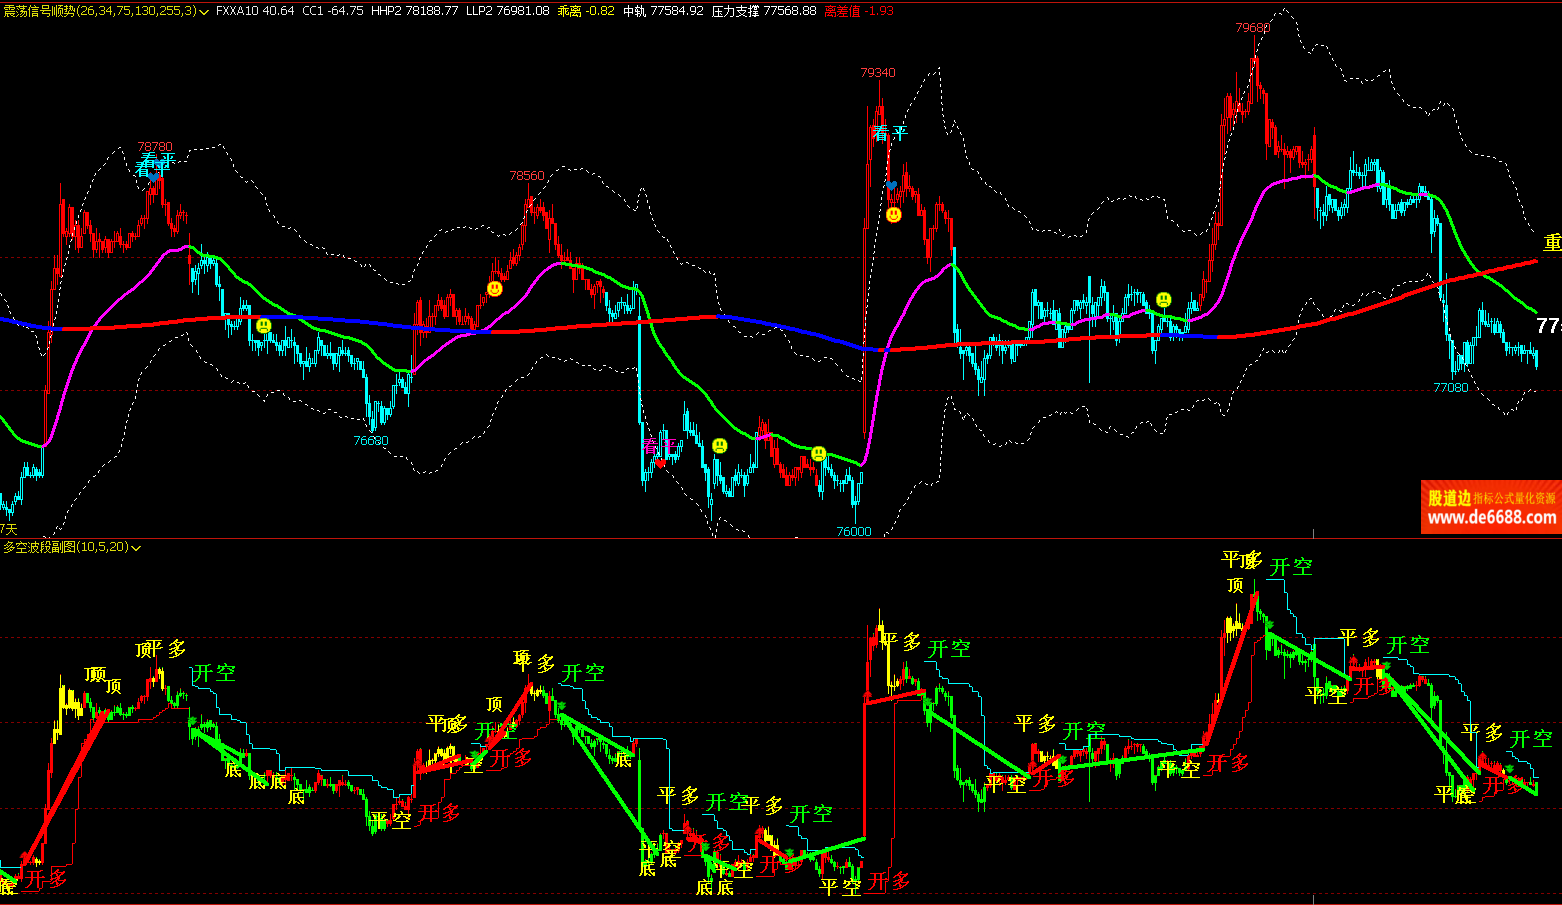Select the 离差值 readout in header
The width and height of the screenshot is (1562, 905).
859,11
